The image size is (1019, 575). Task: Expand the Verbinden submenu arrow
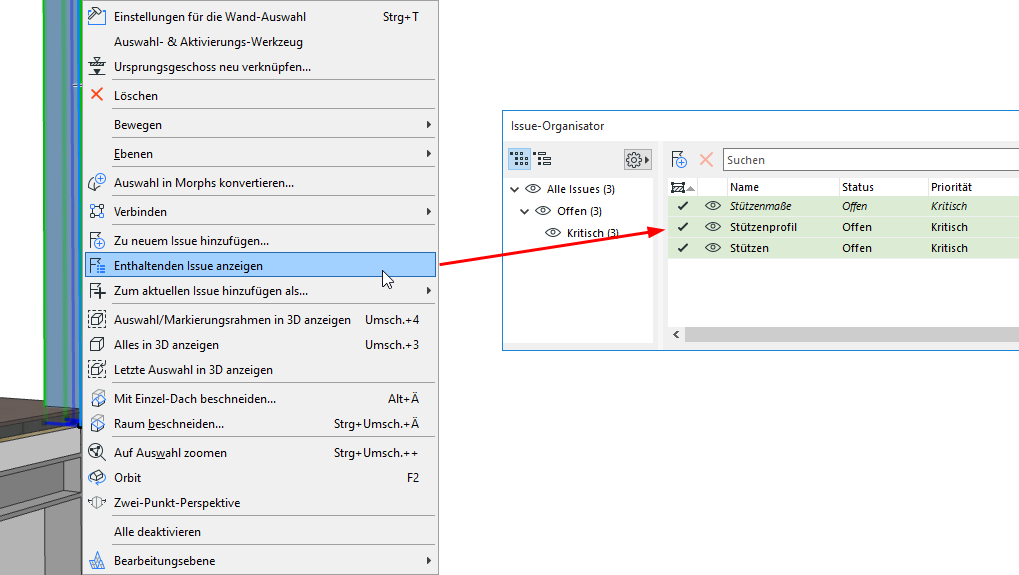pos(428,211)
